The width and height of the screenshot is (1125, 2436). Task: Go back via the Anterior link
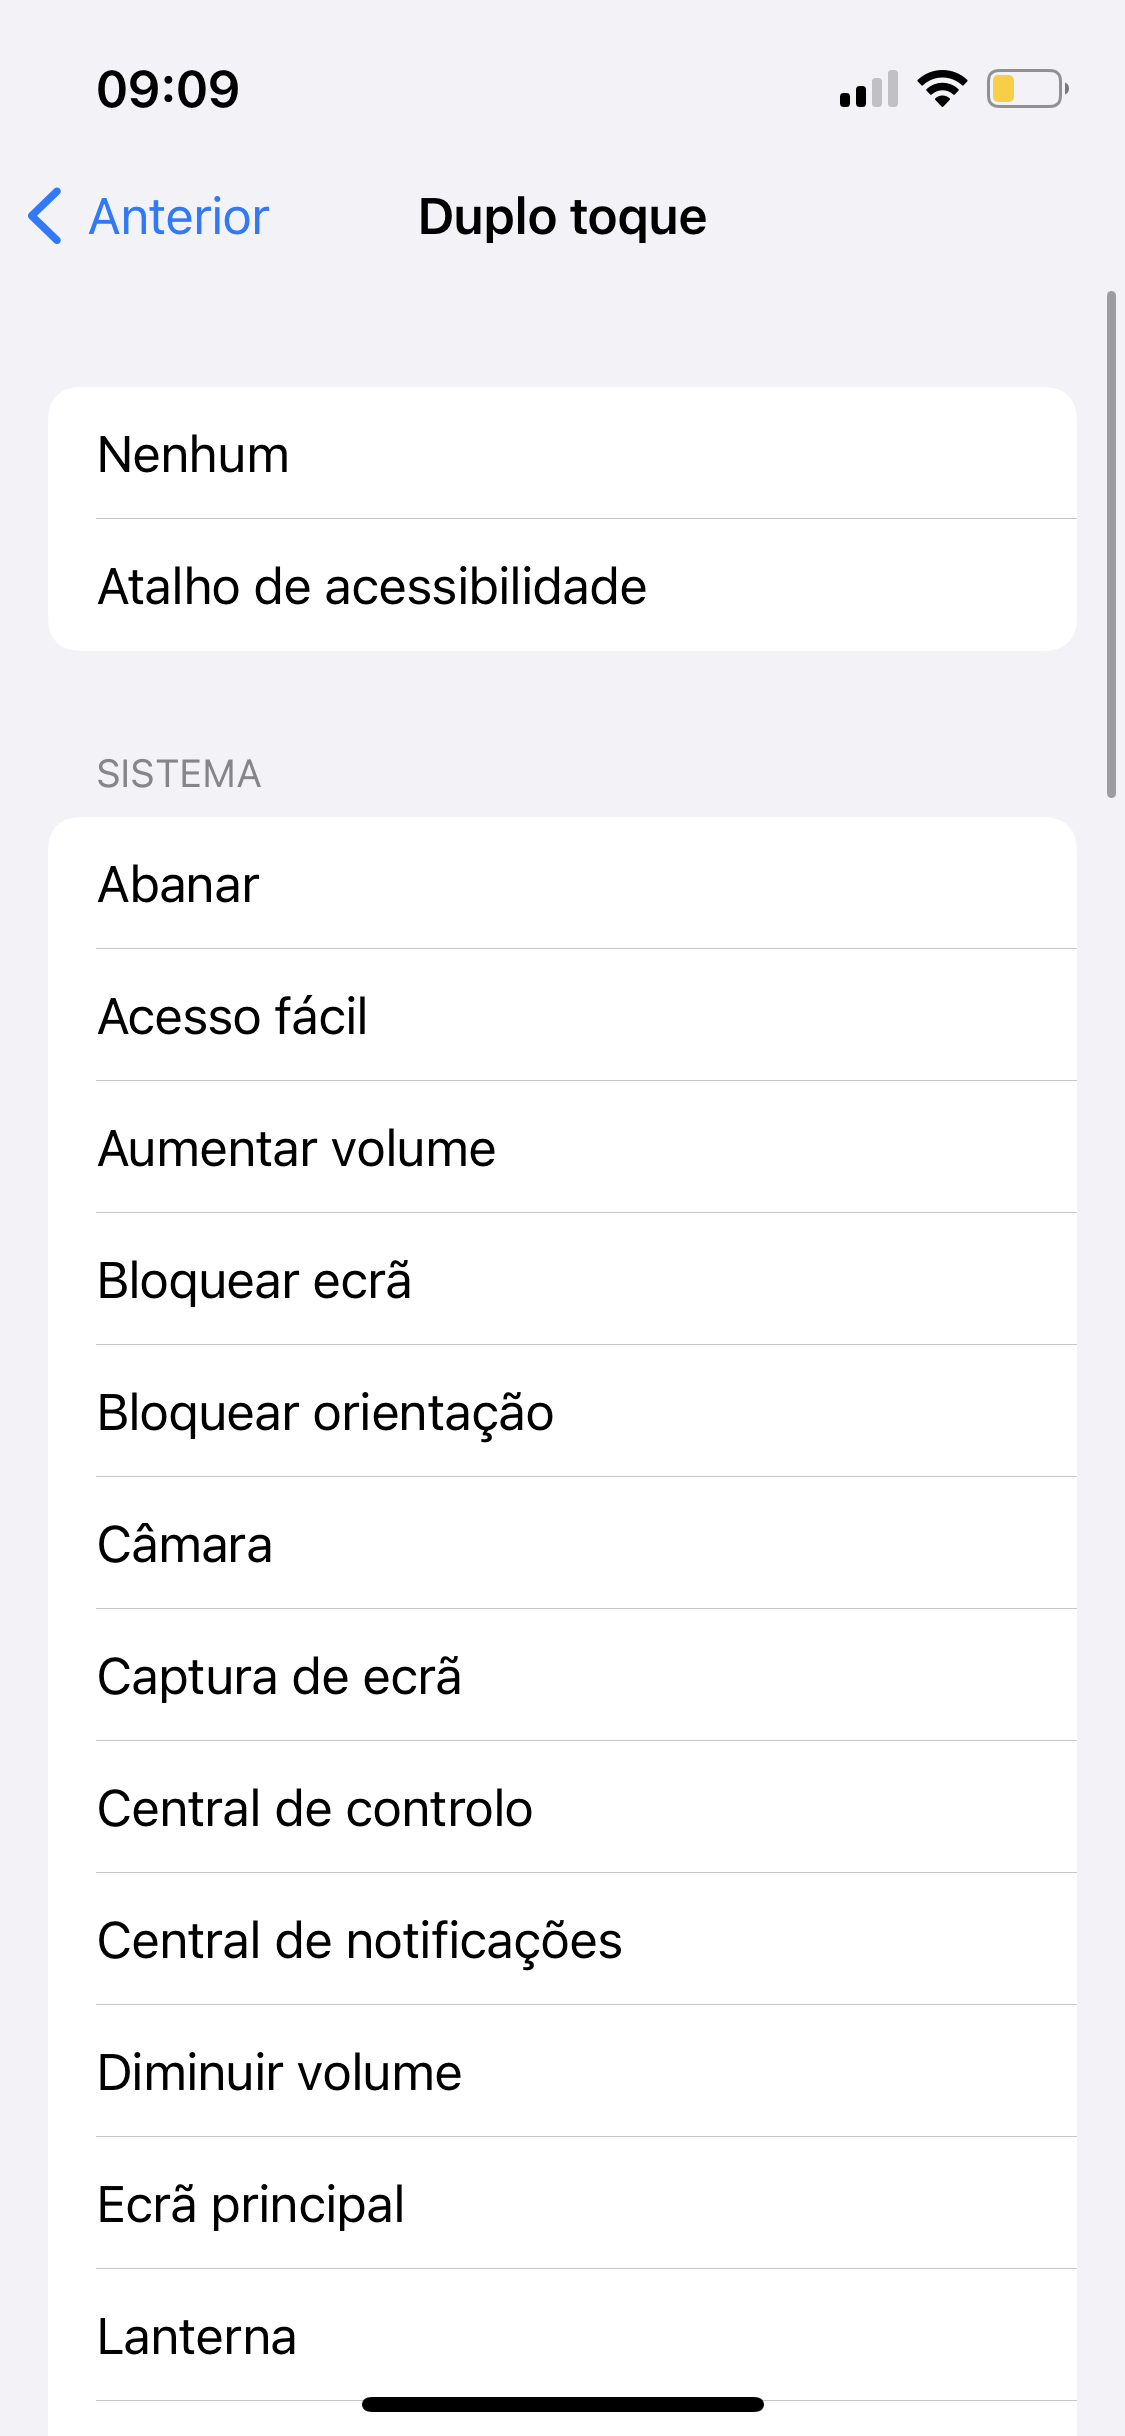tap(179, 217)
